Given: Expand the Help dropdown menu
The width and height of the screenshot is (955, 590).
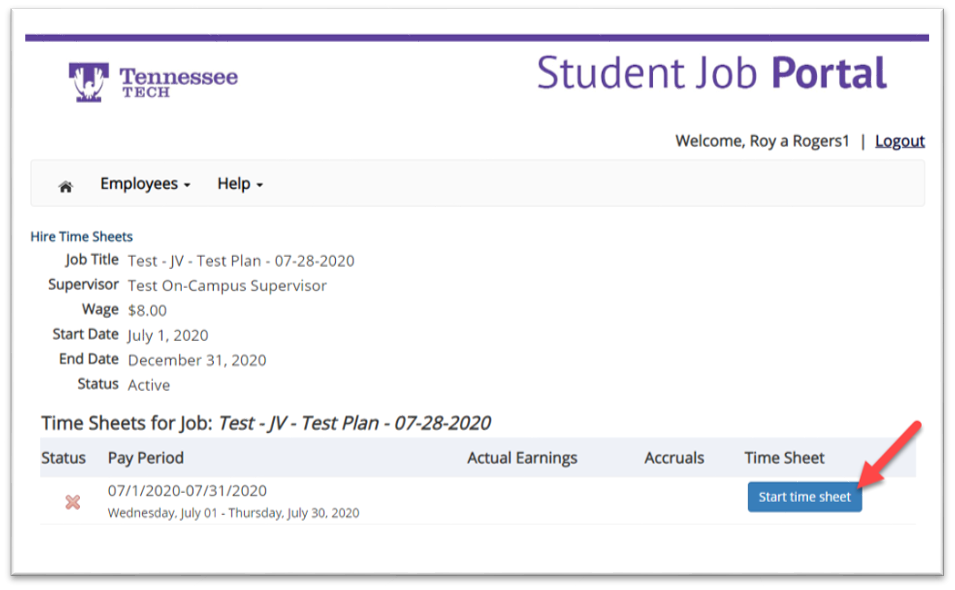Looking at the screenshot, I should pos(240,184).
